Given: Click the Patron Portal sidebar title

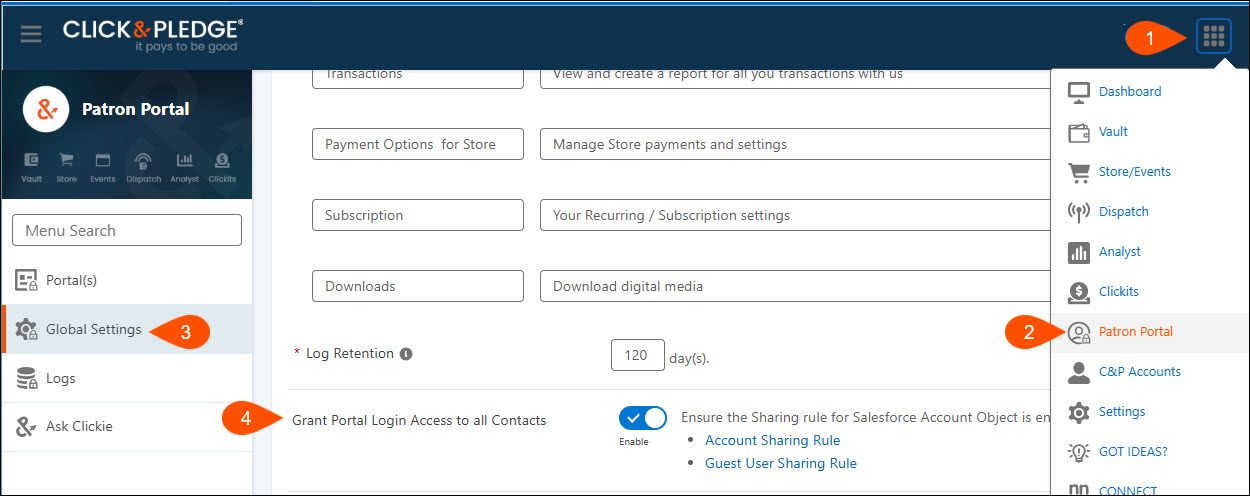Looking at the screenshot, I should coord(135,109).
